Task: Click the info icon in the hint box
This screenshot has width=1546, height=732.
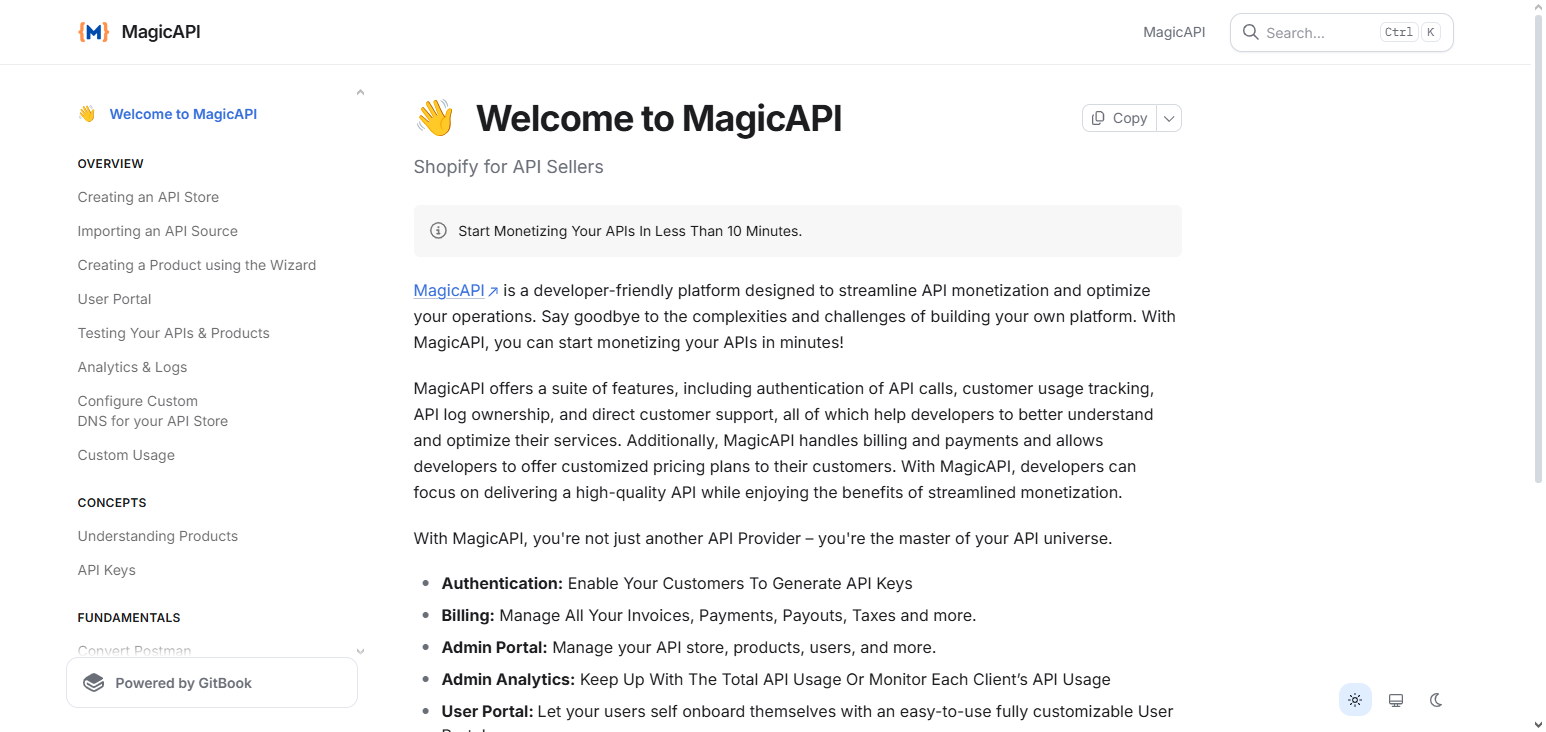Action: click(x=438, y=231)
